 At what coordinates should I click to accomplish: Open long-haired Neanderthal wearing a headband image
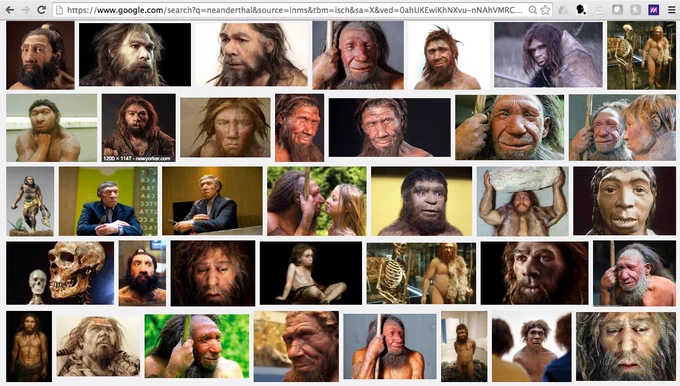click(x=98, y=346)
